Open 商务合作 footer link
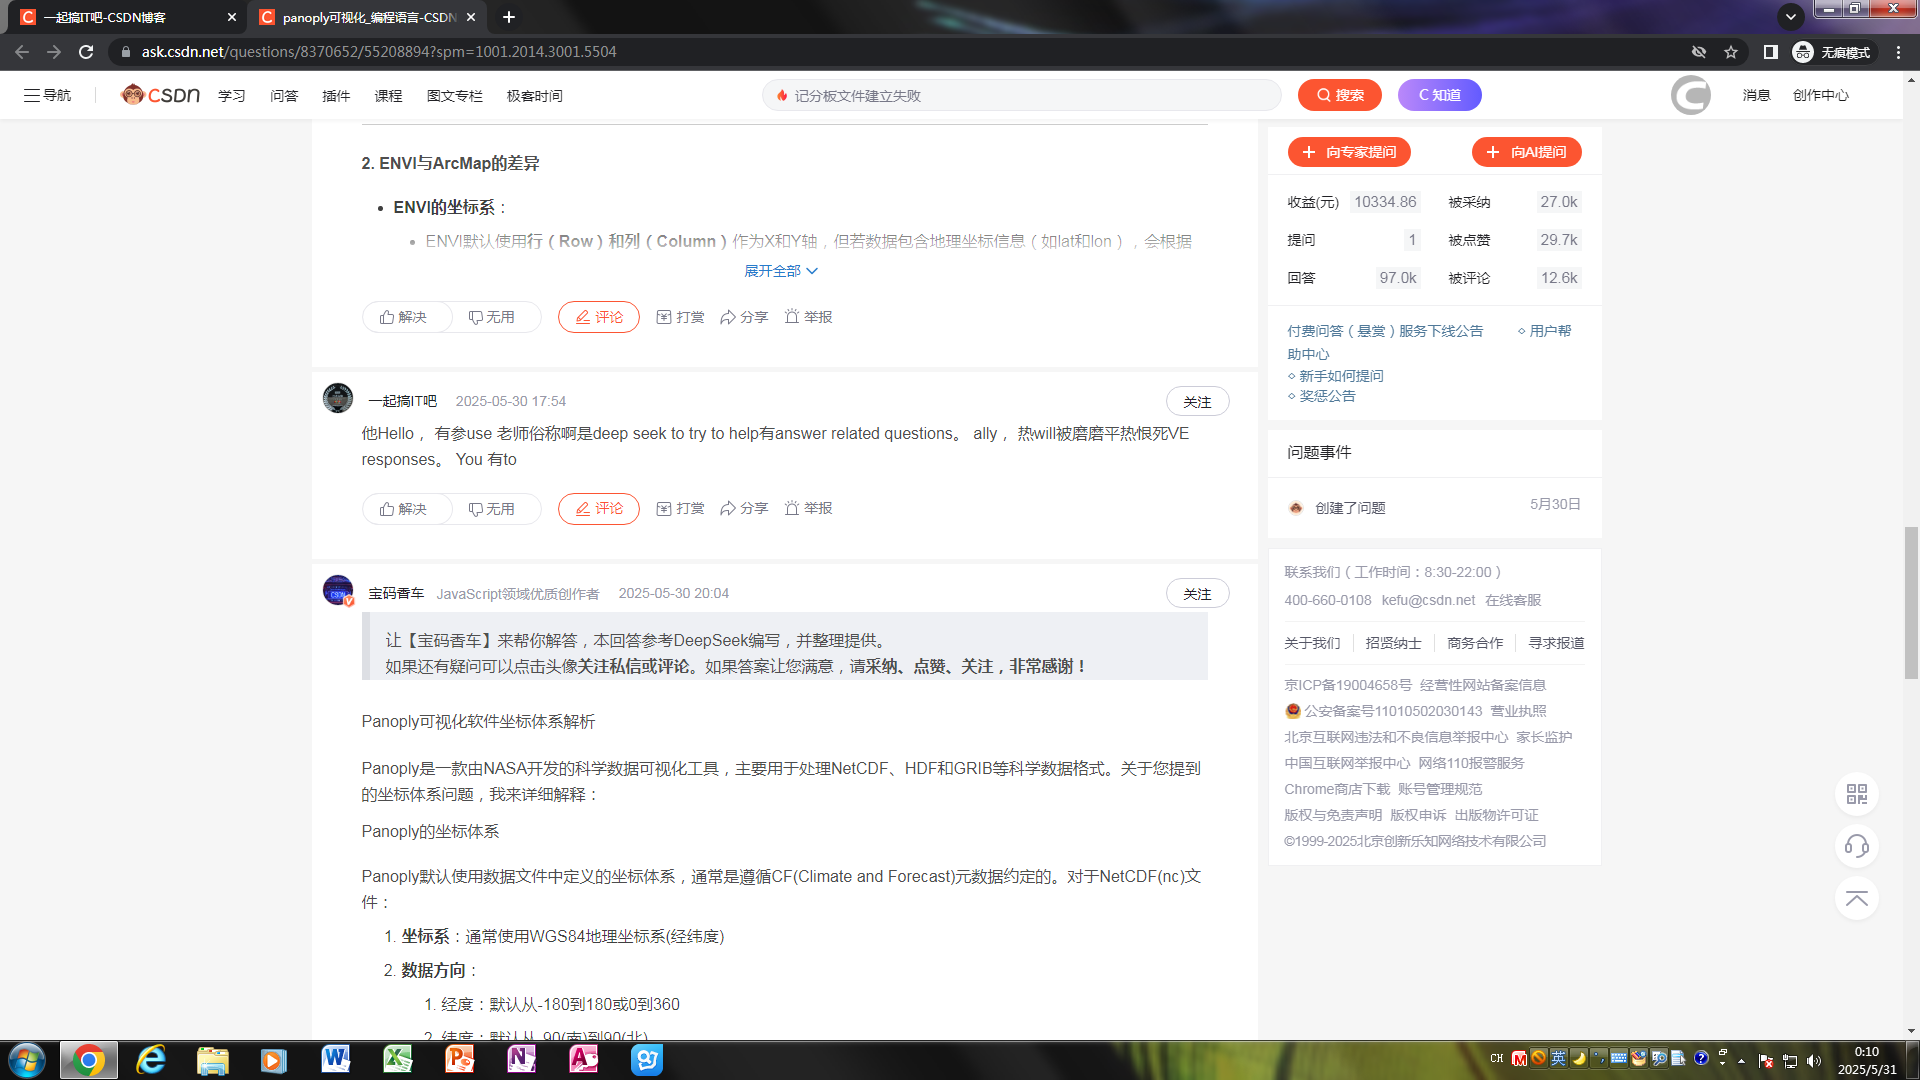Screen dimensions: 1920x1080 (x=1475, y=643)
